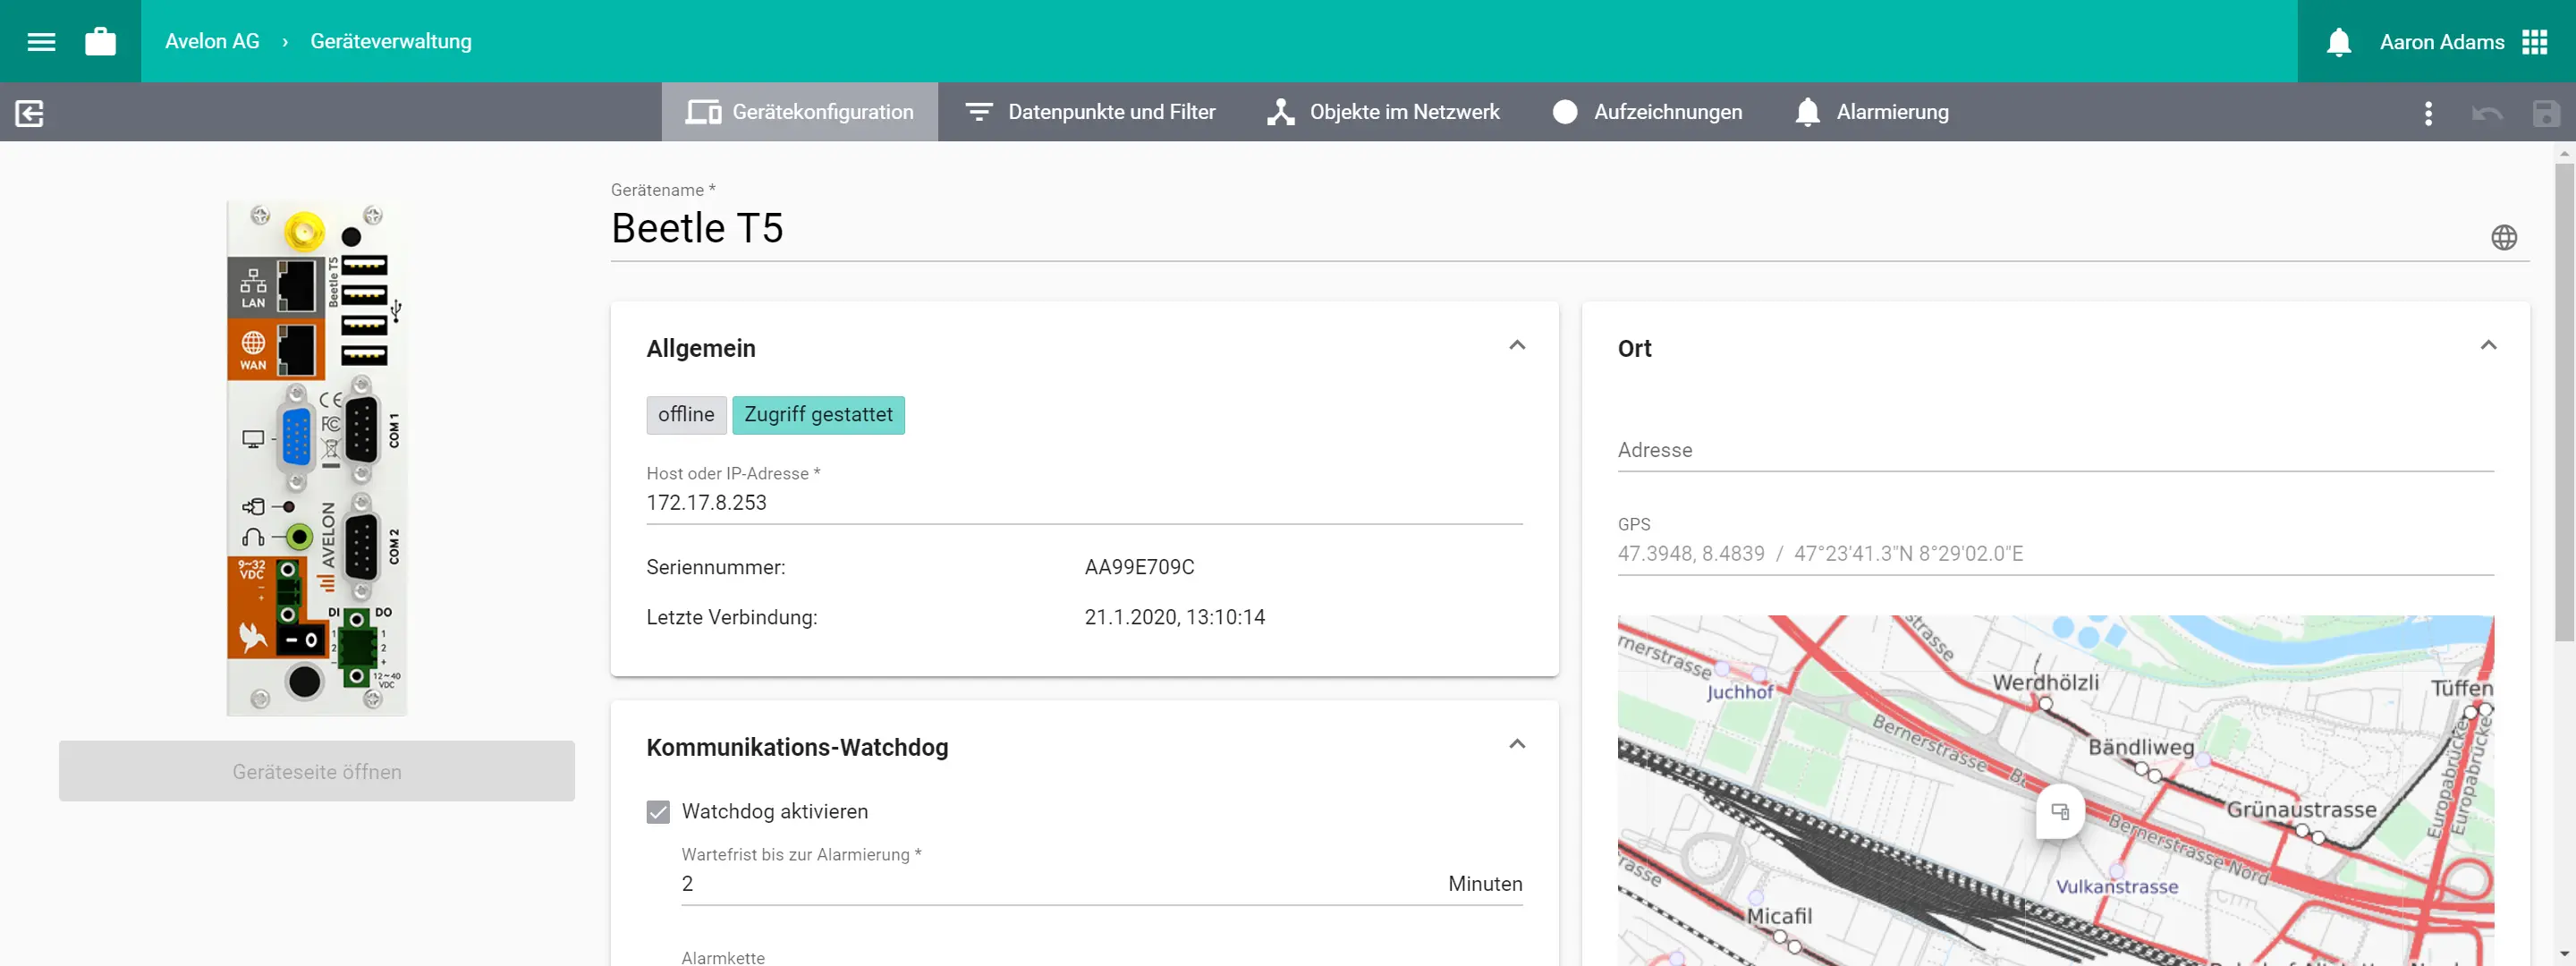Open the Alarmierung tab
This screenshot has height=966, width=2576.
[1871, 112]
